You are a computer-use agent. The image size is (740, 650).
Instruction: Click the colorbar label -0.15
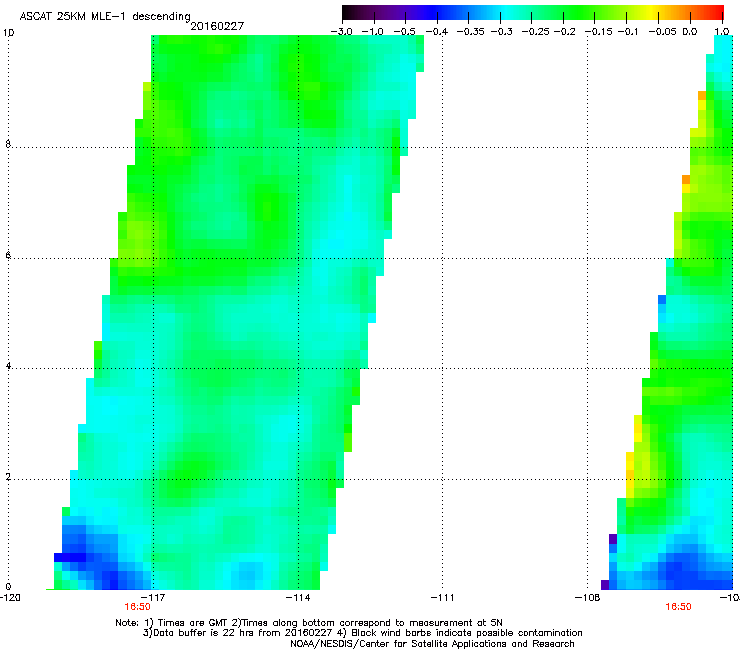pos(598,32)
